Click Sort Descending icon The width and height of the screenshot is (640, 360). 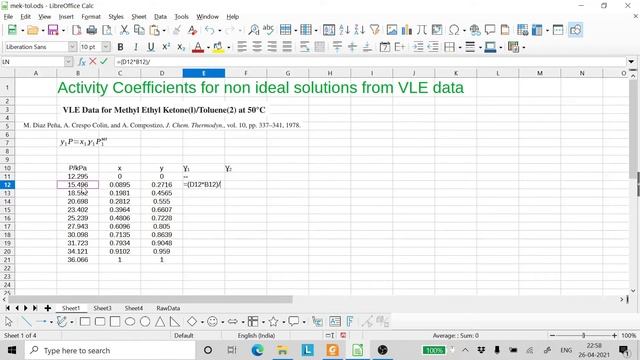(x=360, y=30)
